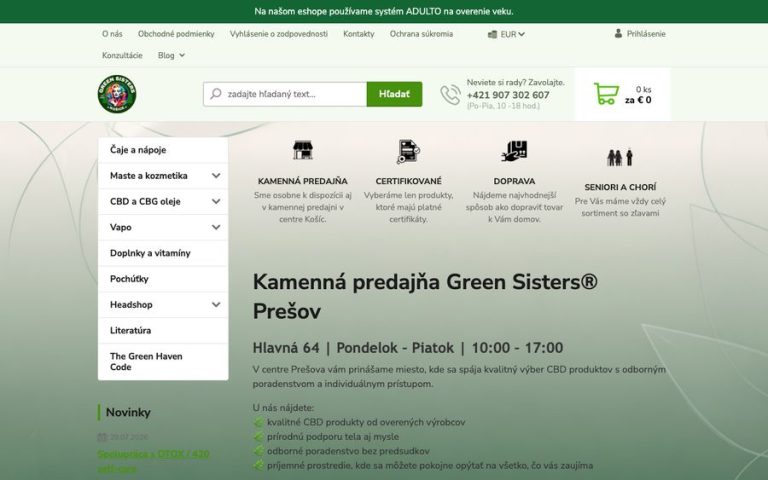This screenshot has width=768, height=480.
Task: Go to Kontakty
Action: [359, 34]
